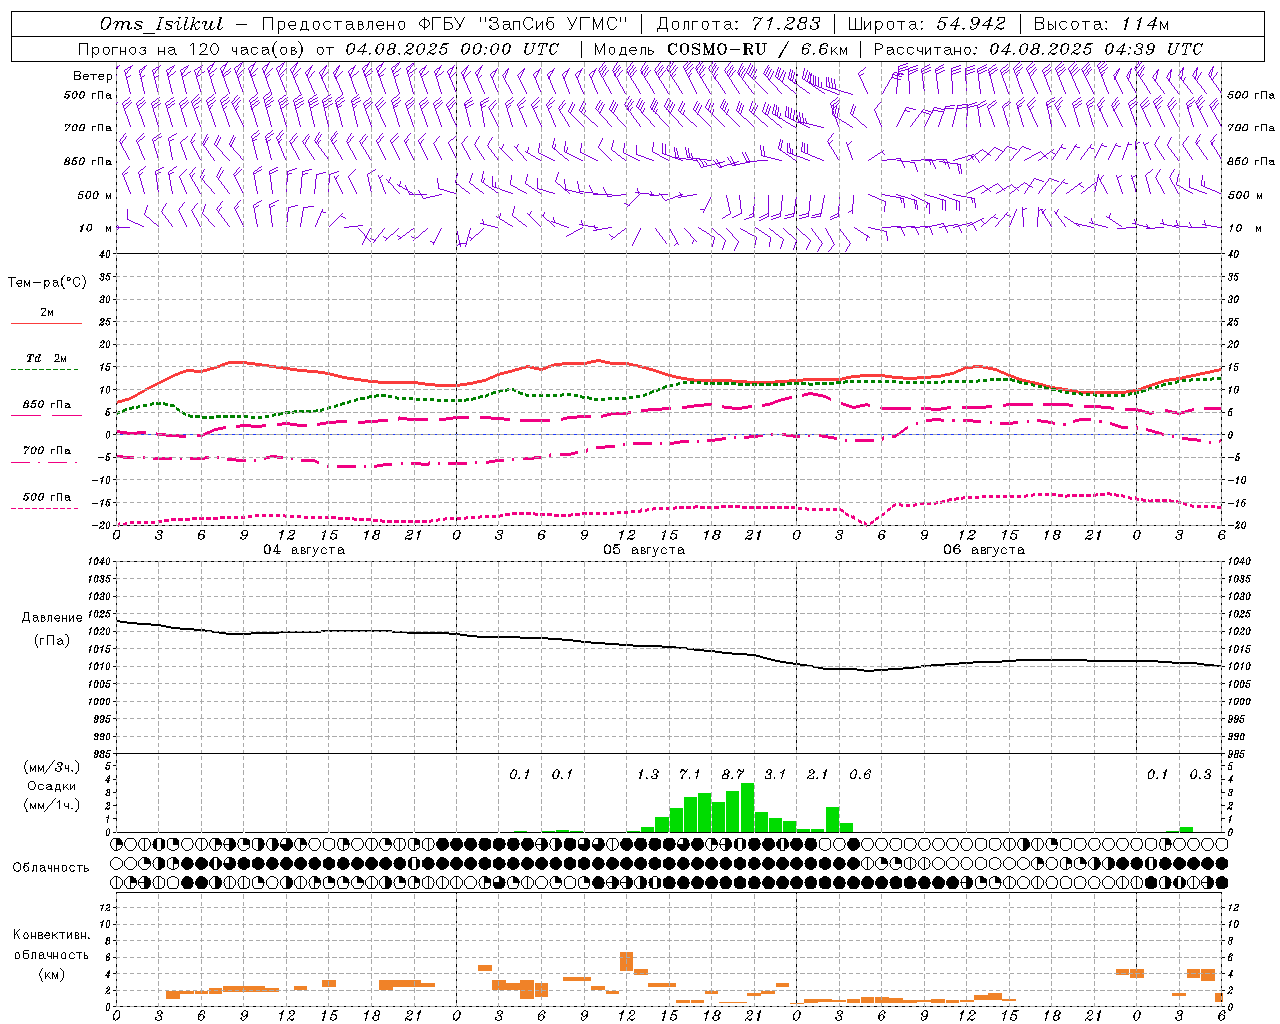1280x1024 pixels.
Task: Click the red 2м legend line
Action: [46, 324]
